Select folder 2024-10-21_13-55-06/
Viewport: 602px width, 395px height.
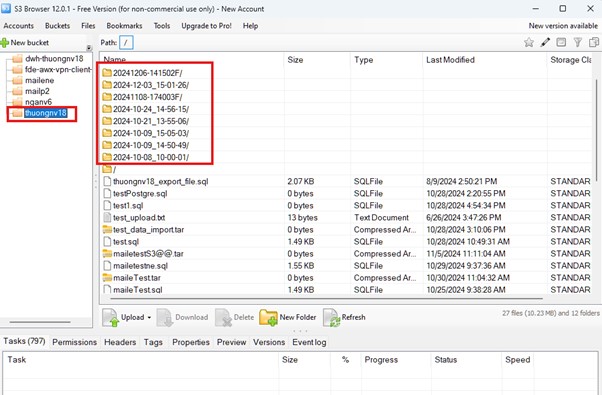point(151,121)
